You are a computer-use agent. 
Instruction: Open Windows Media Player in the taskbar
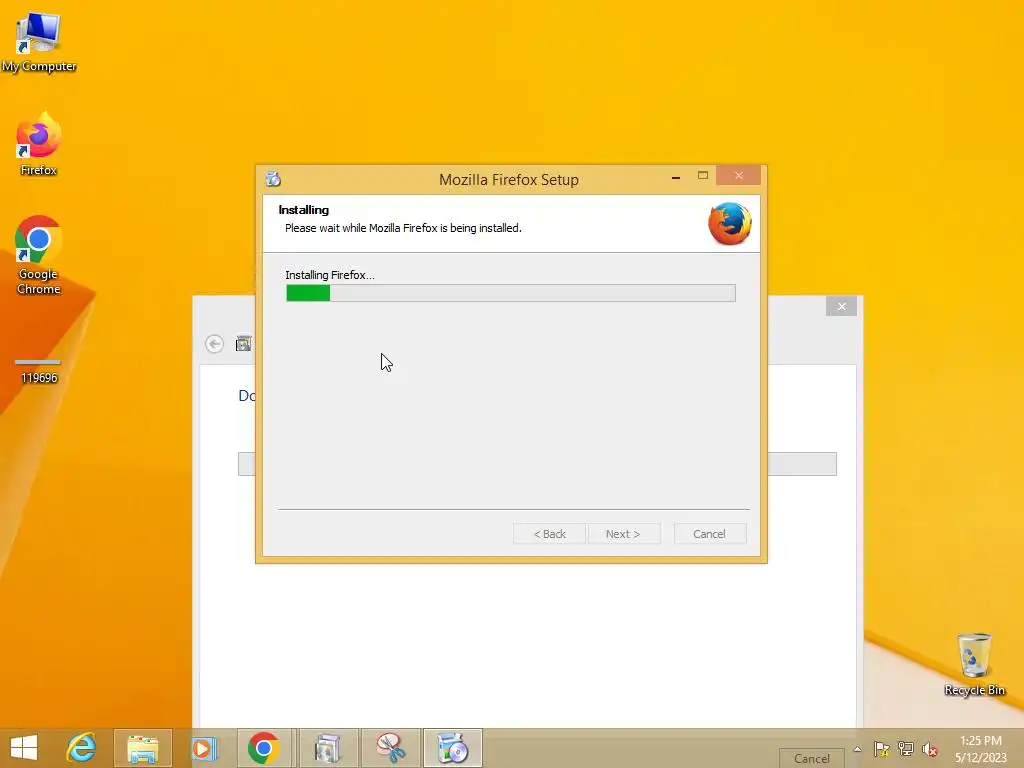(x=203, y=748)
